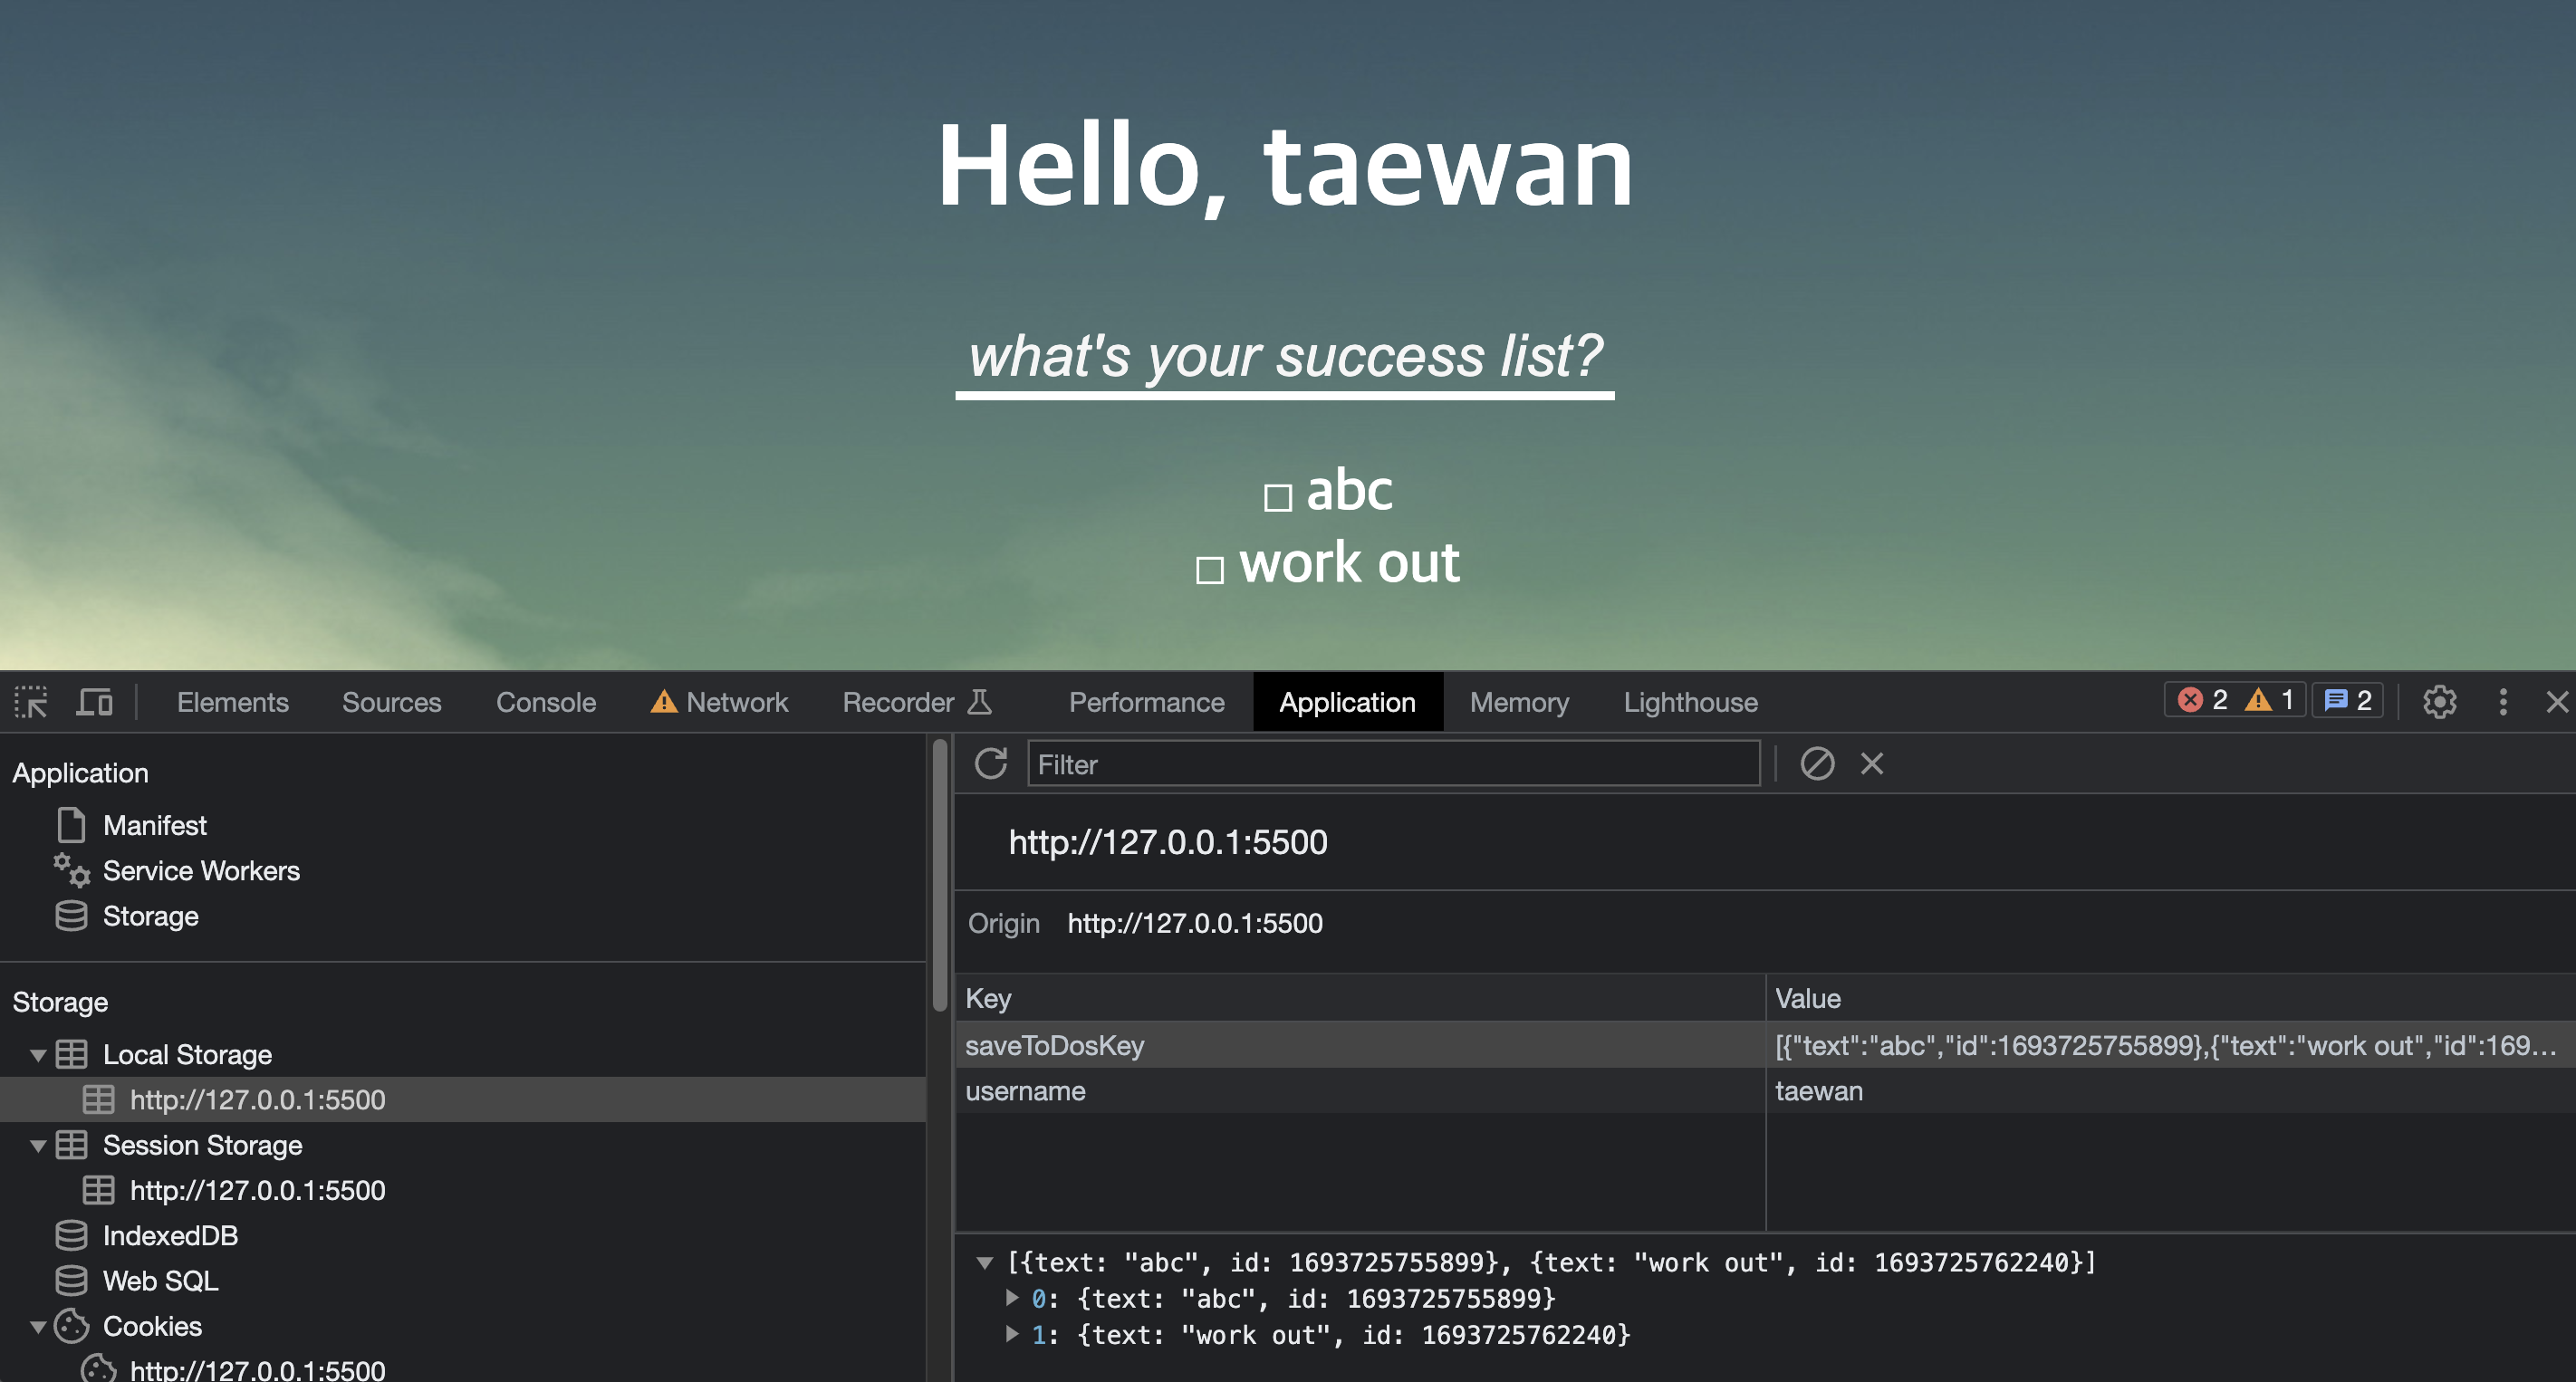2576x1382 pixels.
Task: Click the Manifest file icon
Action: [x=71, y=825]
